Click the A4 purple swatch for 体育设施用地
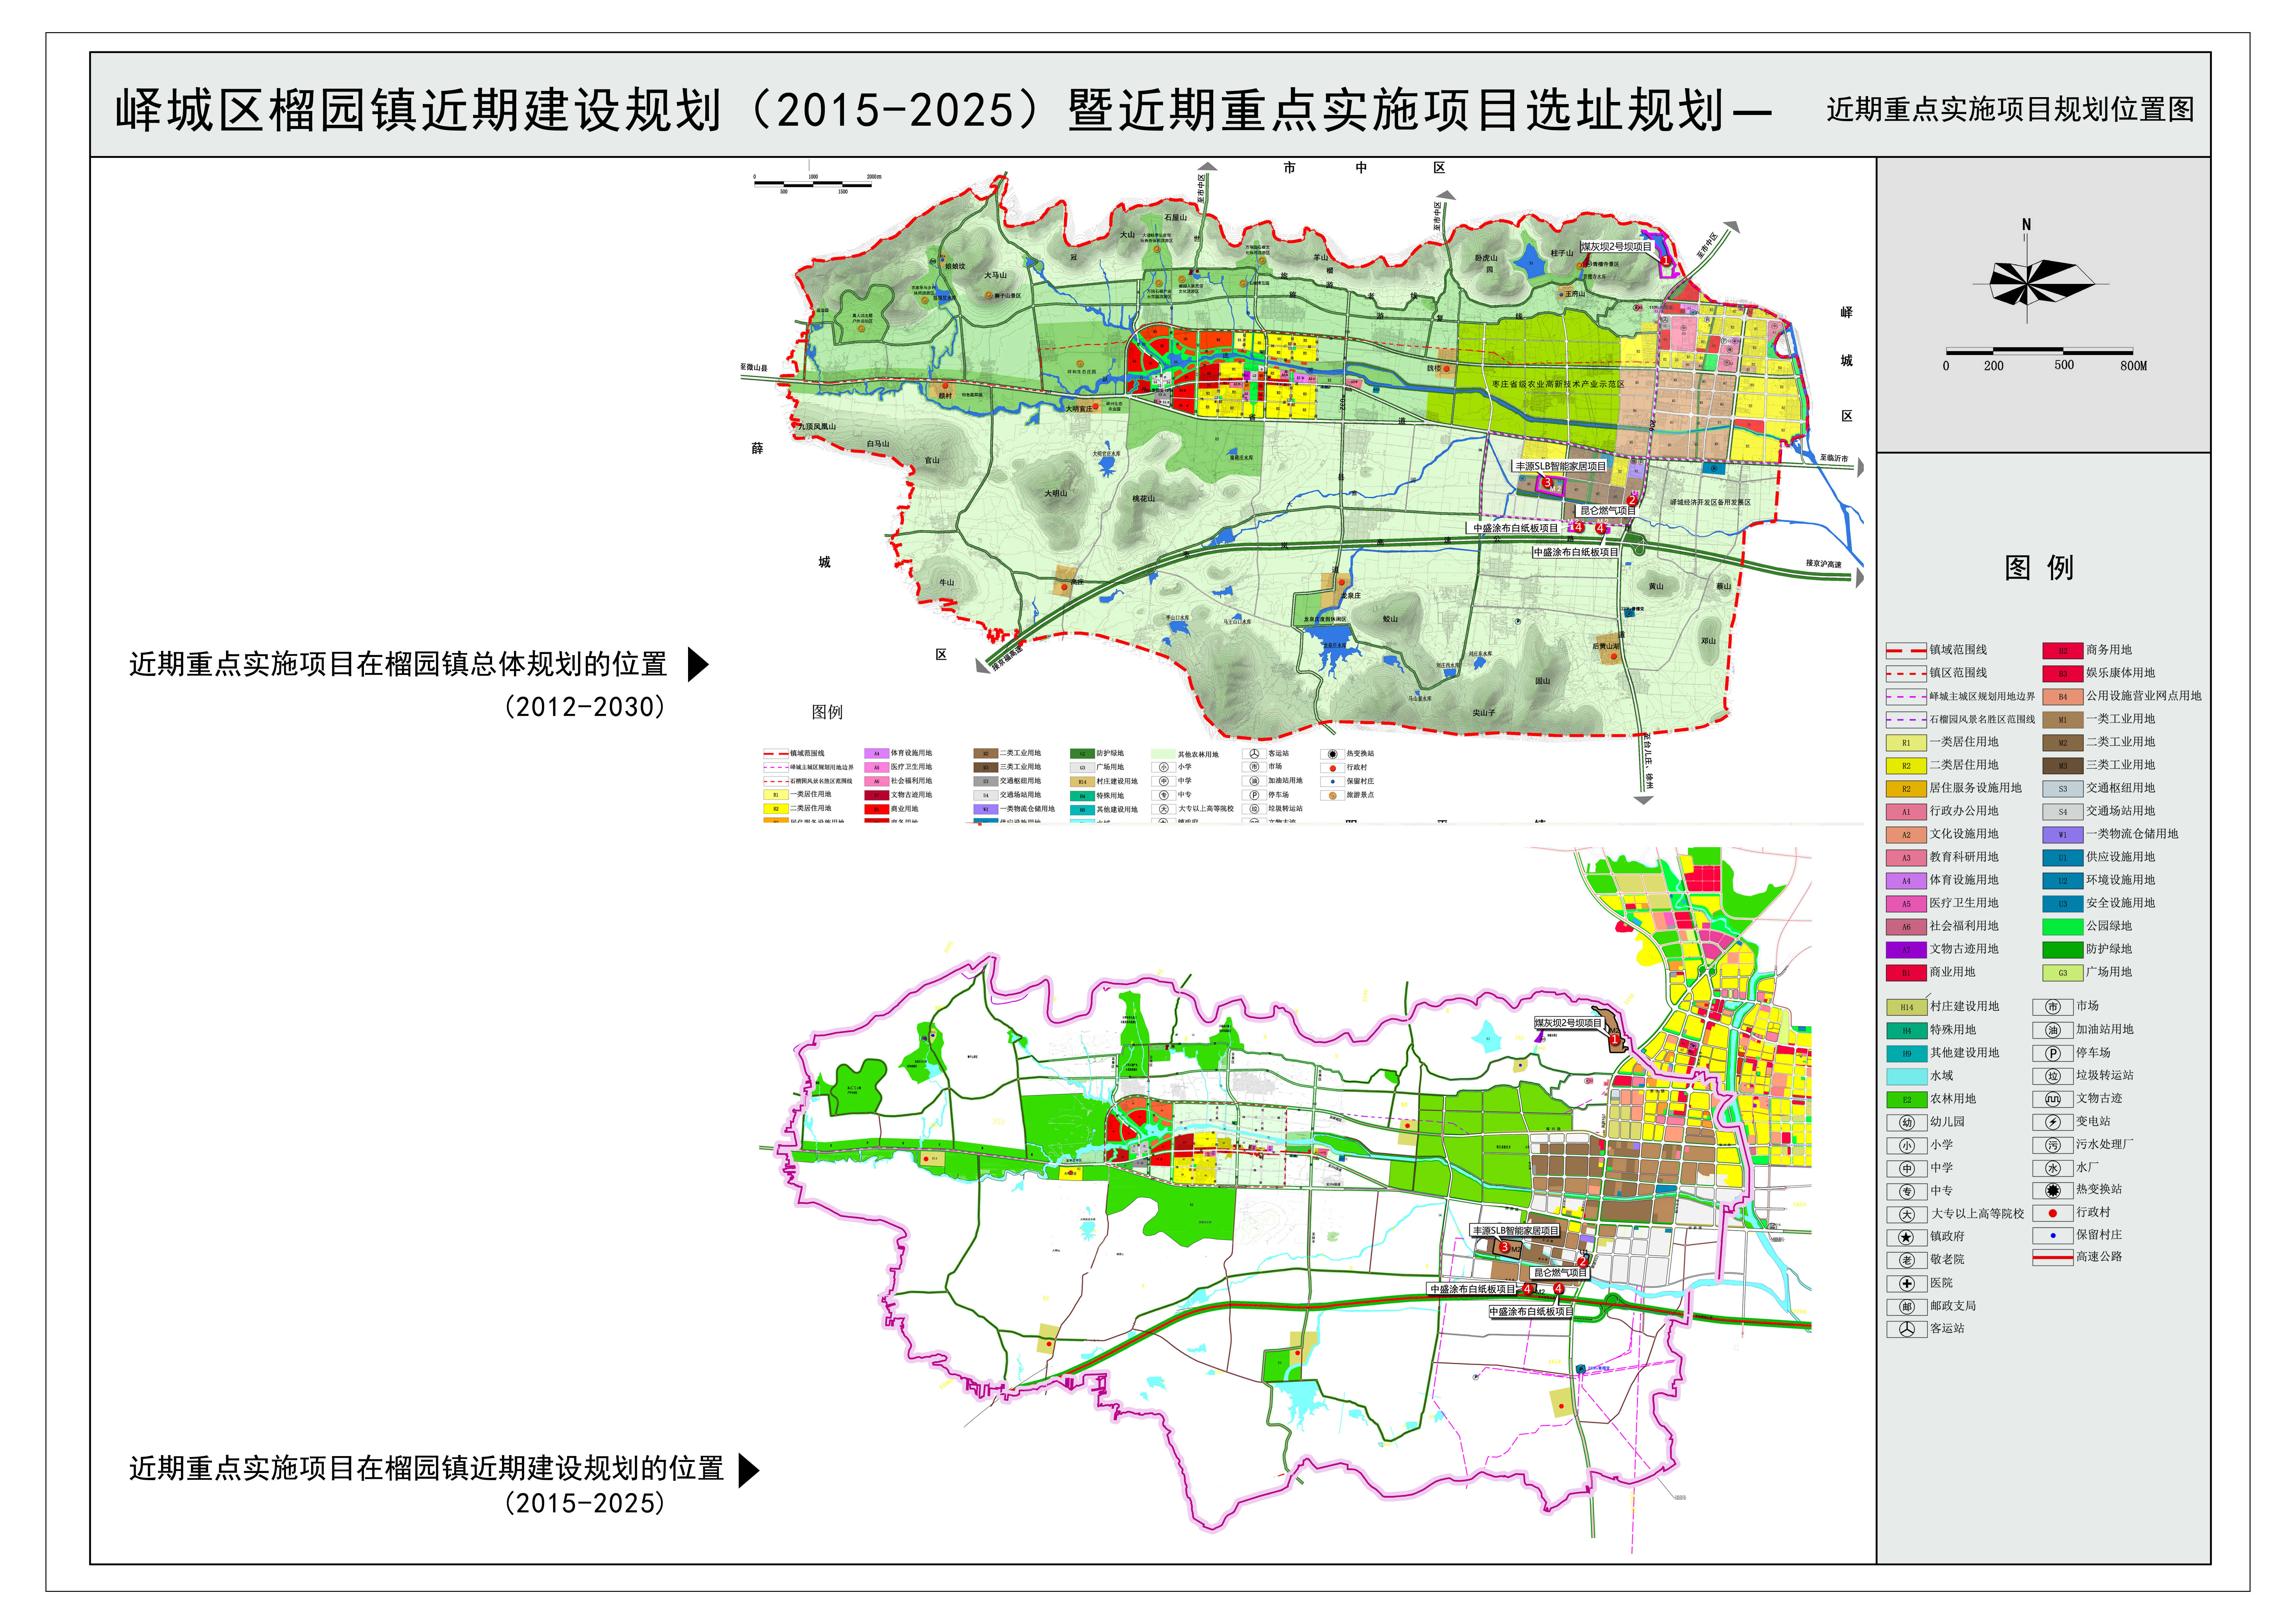Screen dimensions: 2296x1624 [1906, 881]
